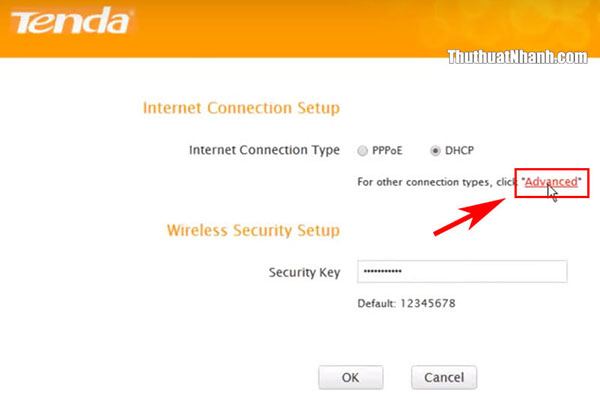
Task: Click the Security Key label
Action: [304, 272]
